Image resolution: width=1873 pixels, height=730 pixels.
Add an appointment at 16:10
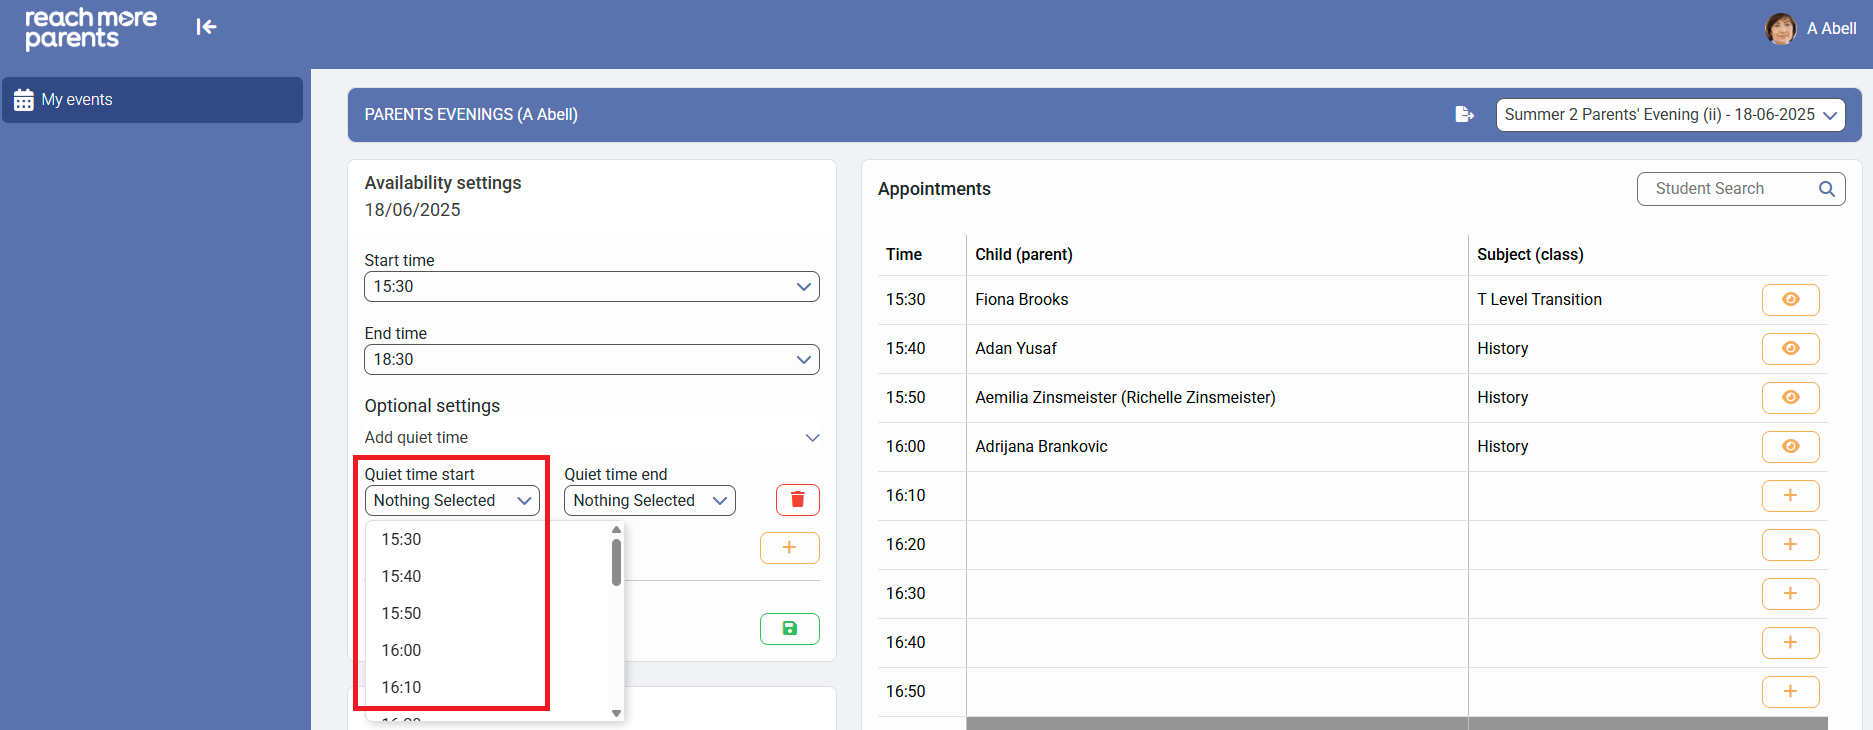tap(1789, 496)
